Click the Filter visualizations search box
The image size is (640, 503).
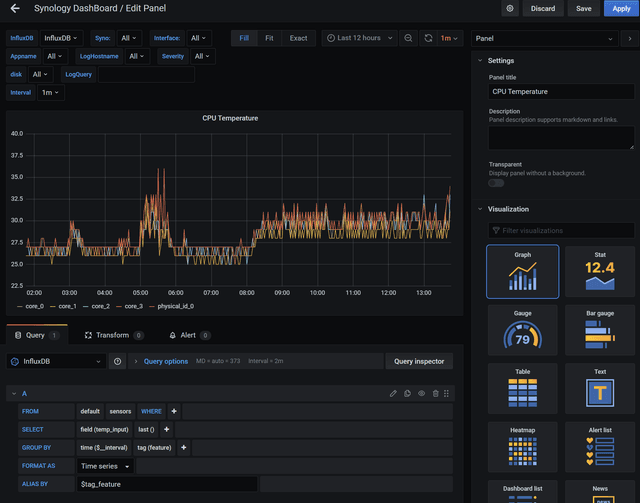[x=561, y=231]
